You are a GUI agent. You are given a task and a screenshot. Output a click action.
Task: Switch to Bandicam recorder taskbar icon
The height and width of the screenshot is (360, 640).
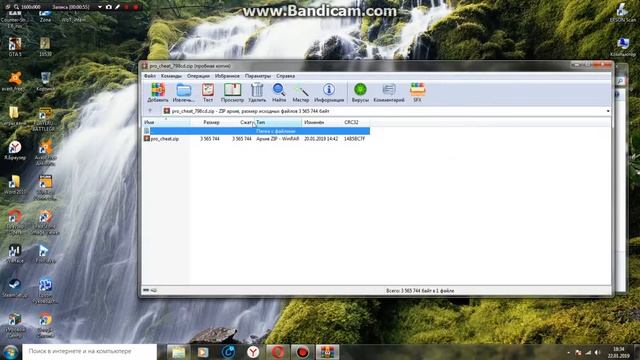pos(302,352)
